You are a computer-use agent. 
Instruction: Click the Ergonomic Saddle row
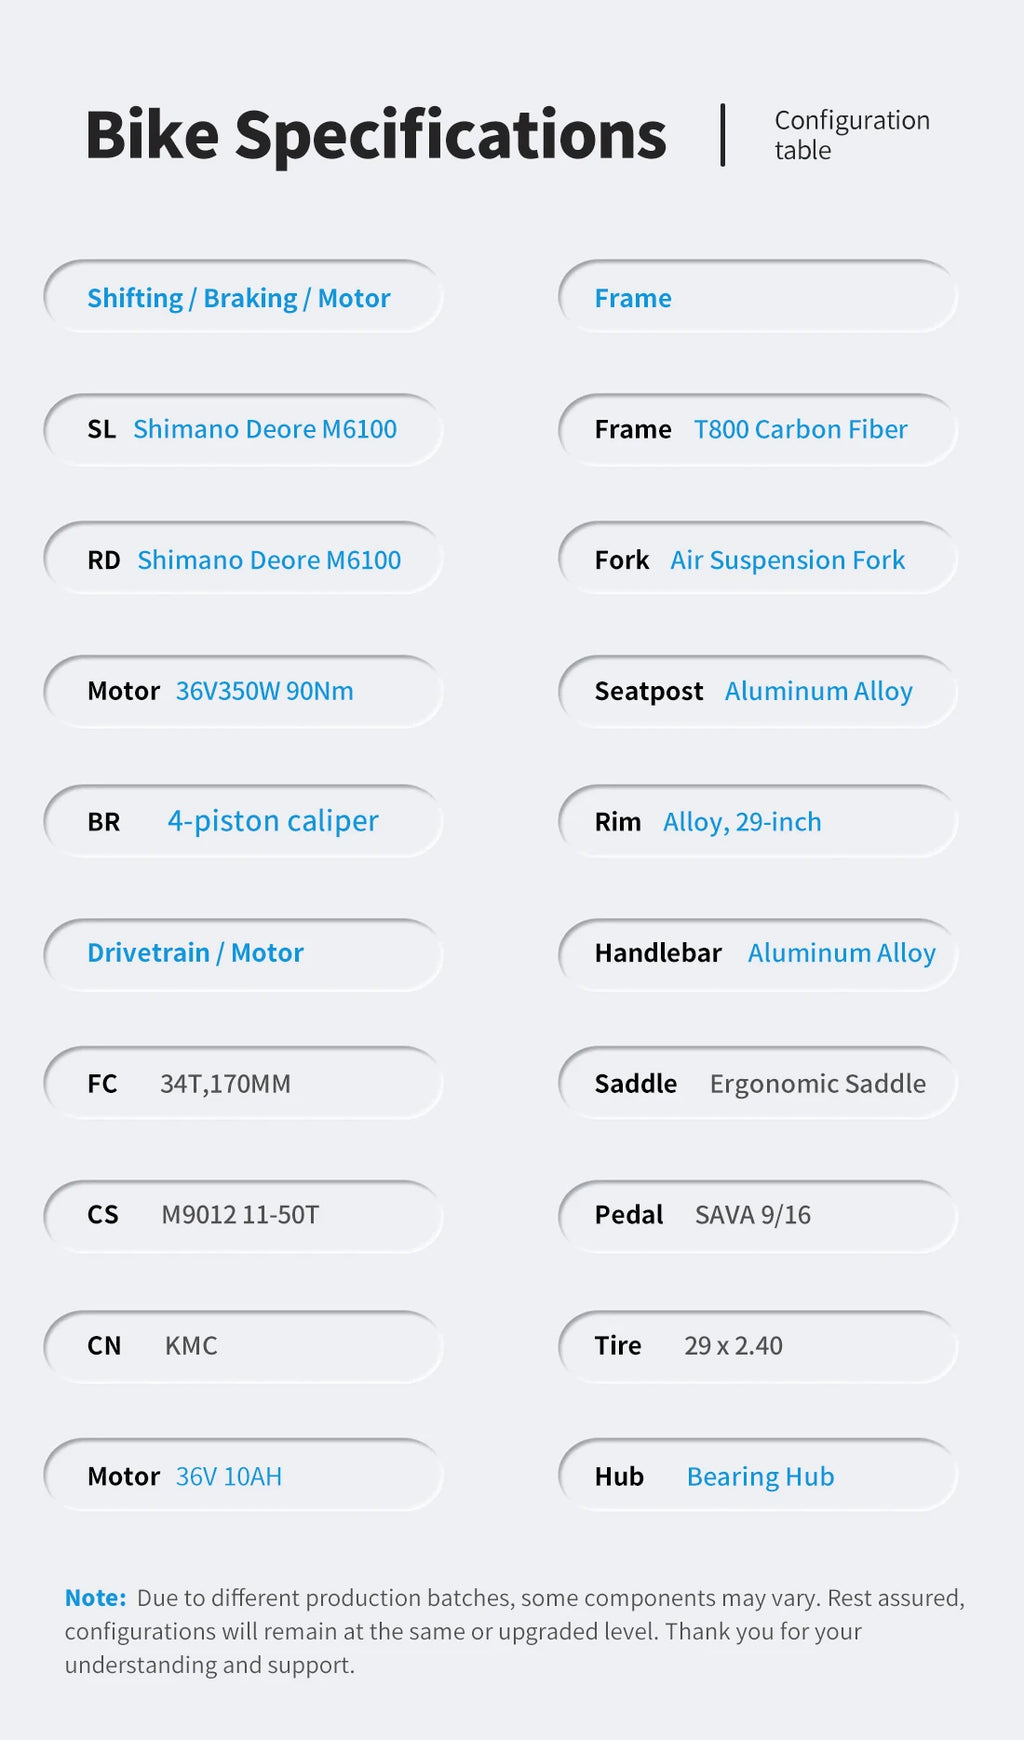click(x=757, y=1083)
